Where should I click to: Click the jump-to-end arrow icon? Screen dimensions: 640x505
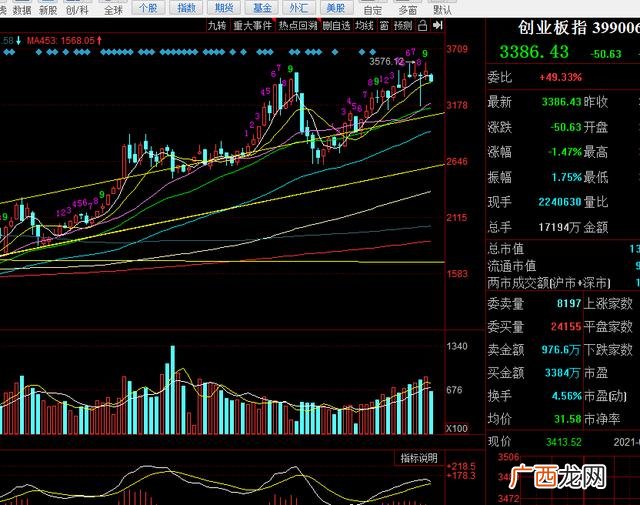pyautogui.click(x=437, y=26)
